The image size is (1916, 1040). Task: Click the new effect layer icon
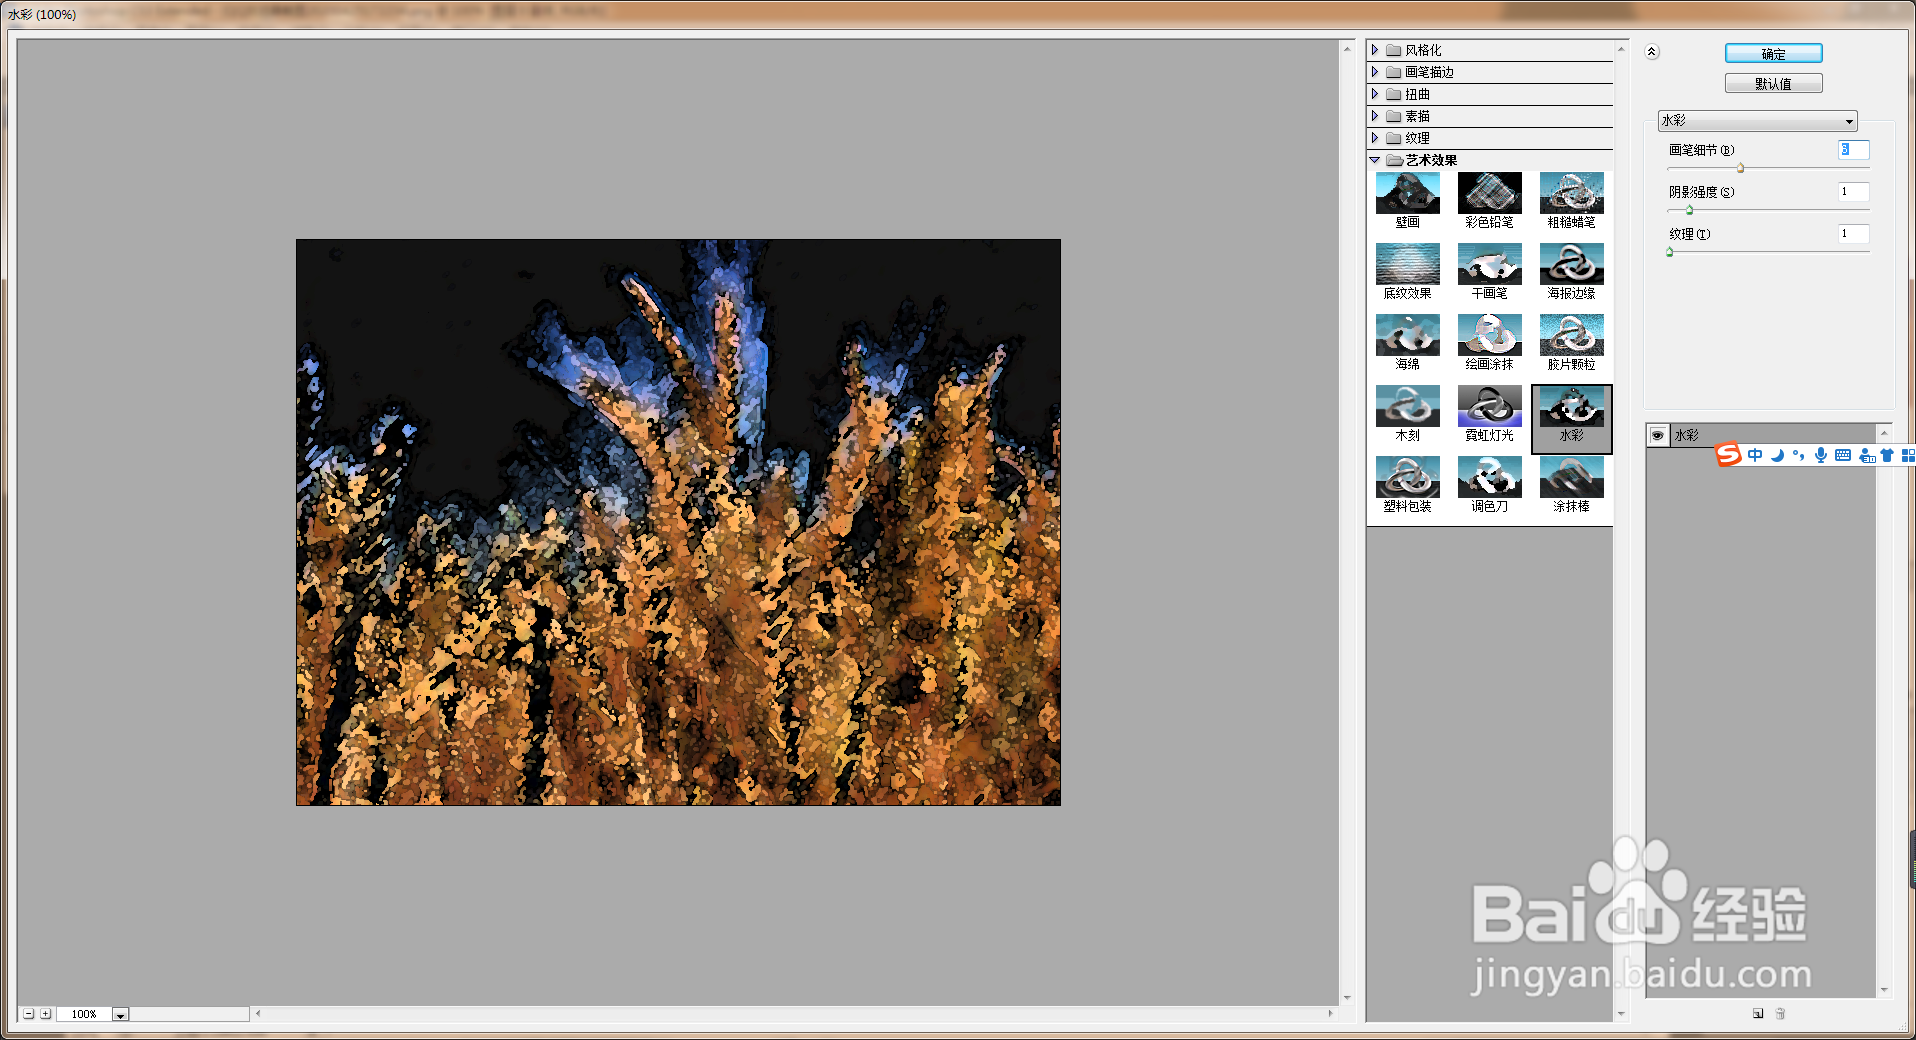click(1758, 1013)
